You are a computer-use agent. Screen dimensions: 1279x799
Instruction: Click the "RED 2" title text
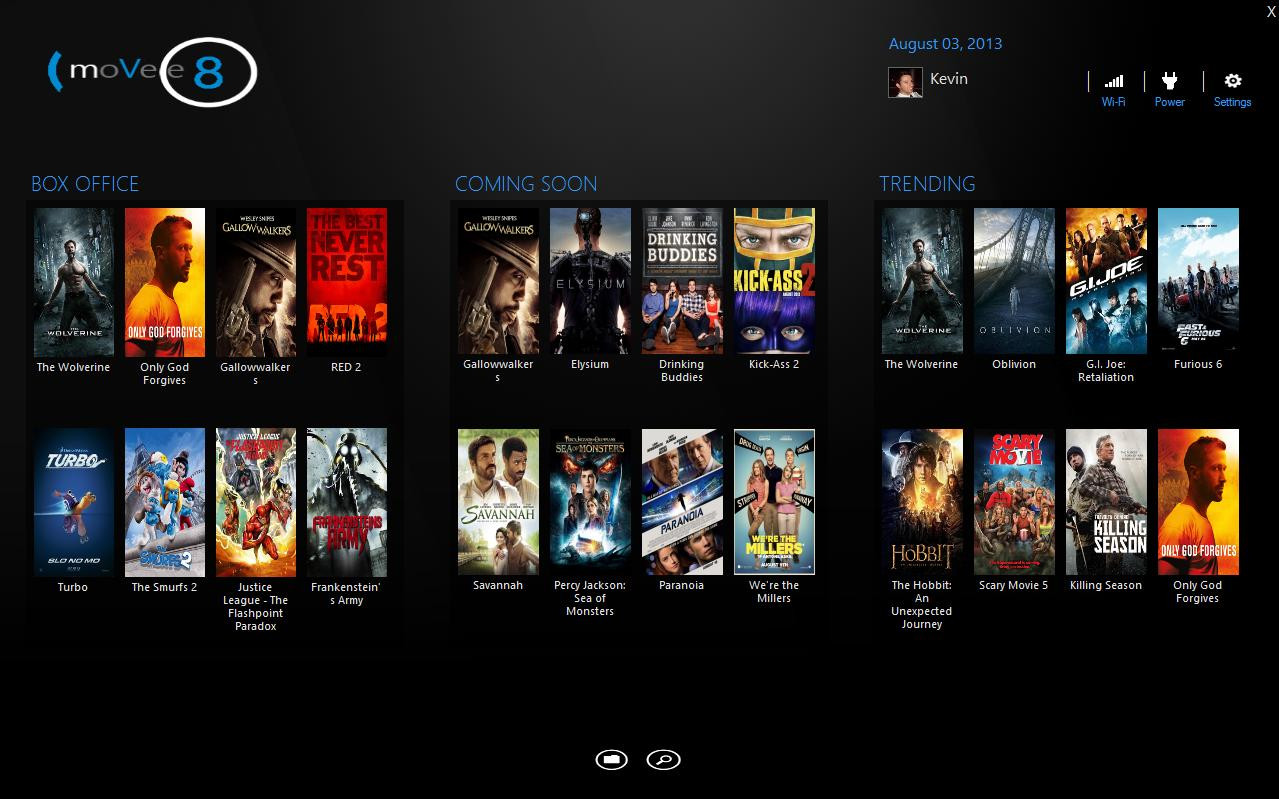346,367
